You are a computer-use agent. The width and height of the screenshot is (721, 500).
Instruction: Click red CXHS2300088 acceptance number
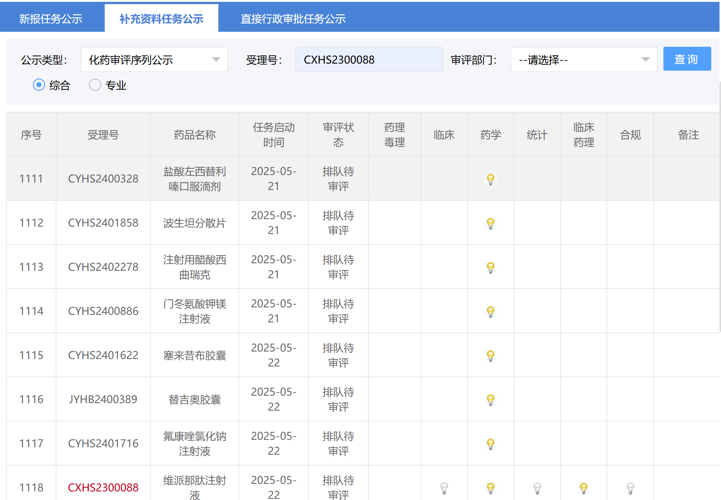[103, 488]
